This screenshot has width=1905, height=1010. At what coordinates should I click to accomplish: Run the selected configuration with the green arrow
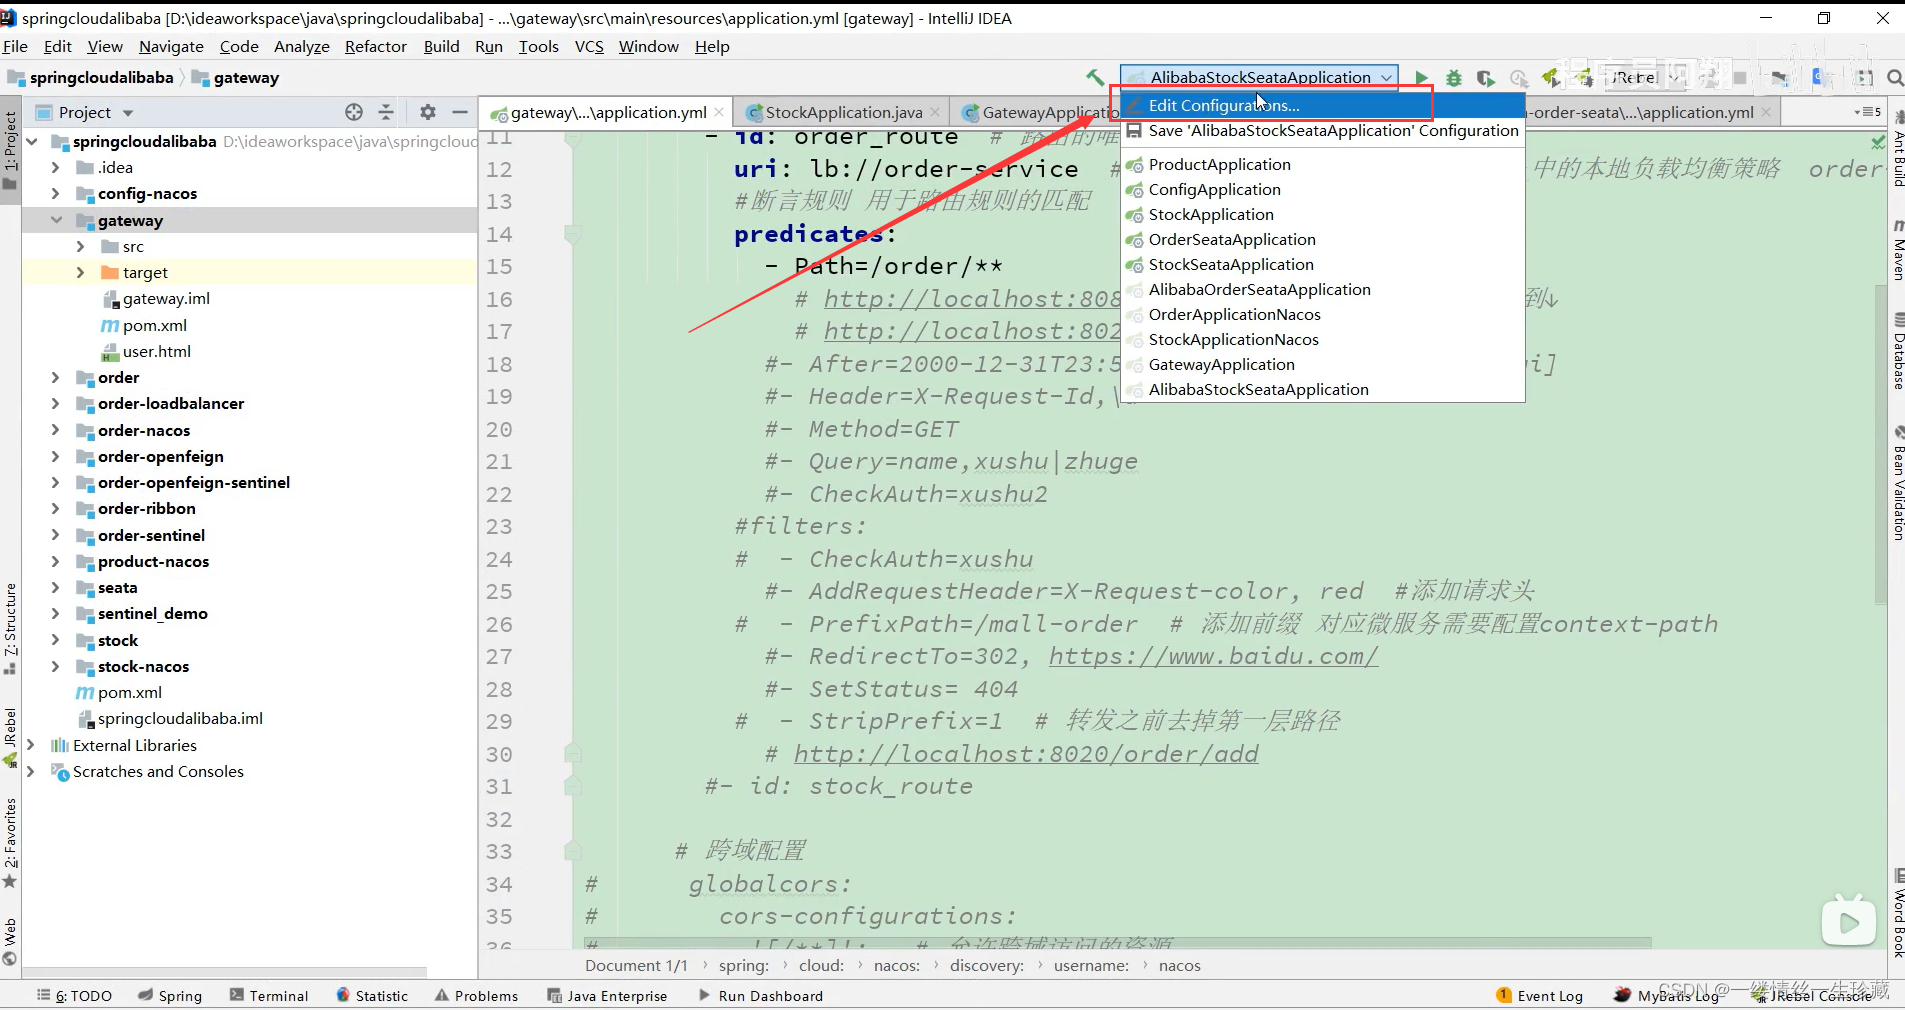1421,78
